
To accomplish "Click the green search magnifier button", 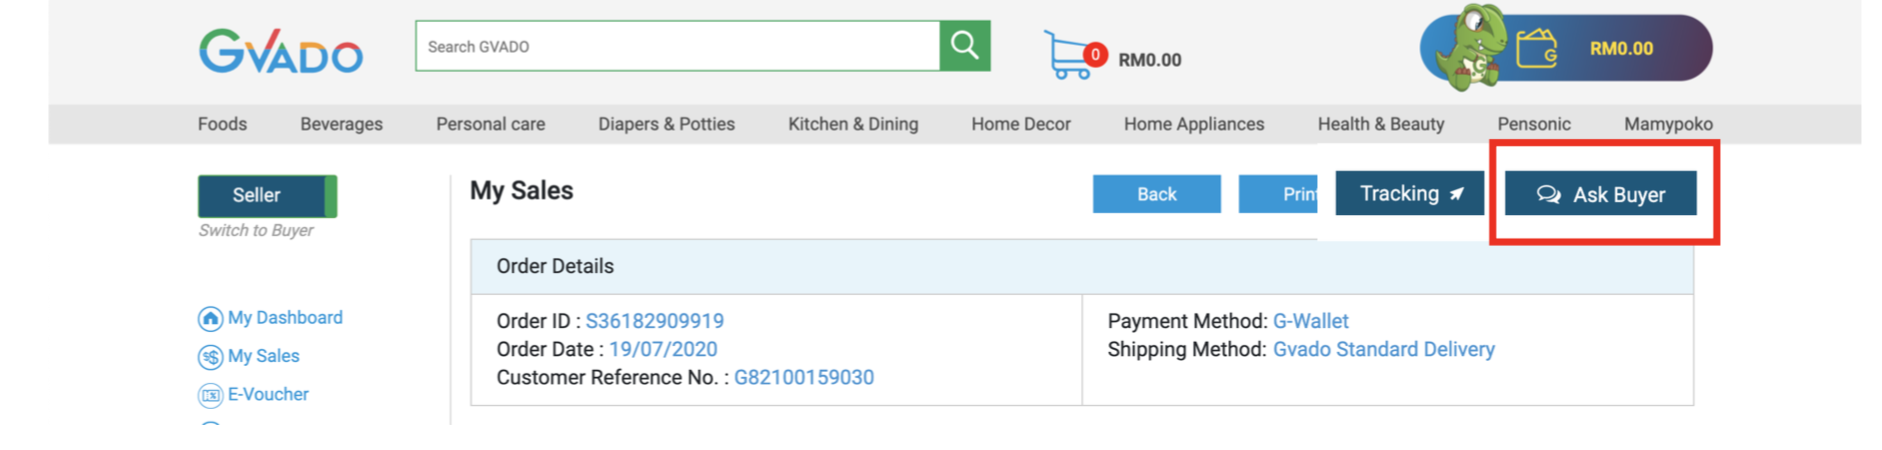I will point(964,46).
